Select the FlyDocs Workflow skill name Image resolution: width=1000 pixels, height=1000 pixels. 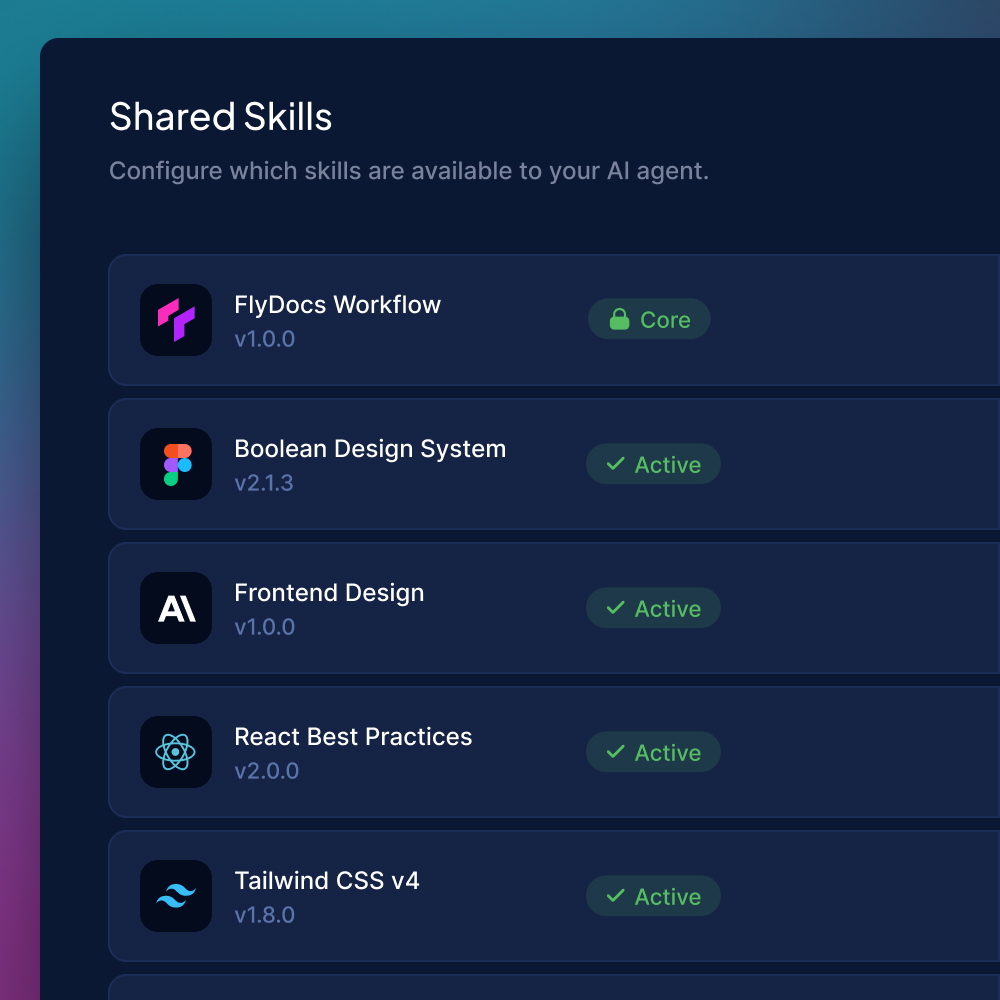337,305
